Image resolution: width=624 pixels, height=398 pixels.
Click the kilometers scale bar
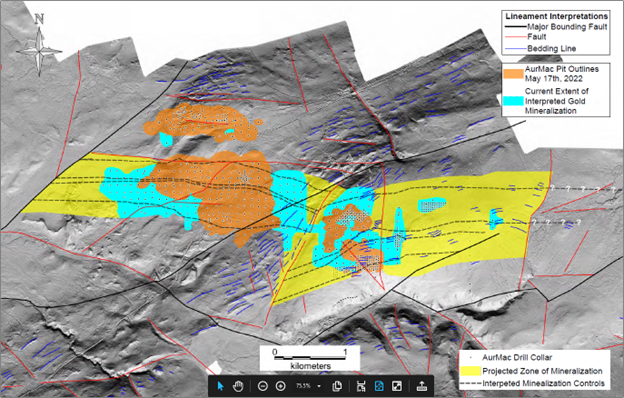310,358
